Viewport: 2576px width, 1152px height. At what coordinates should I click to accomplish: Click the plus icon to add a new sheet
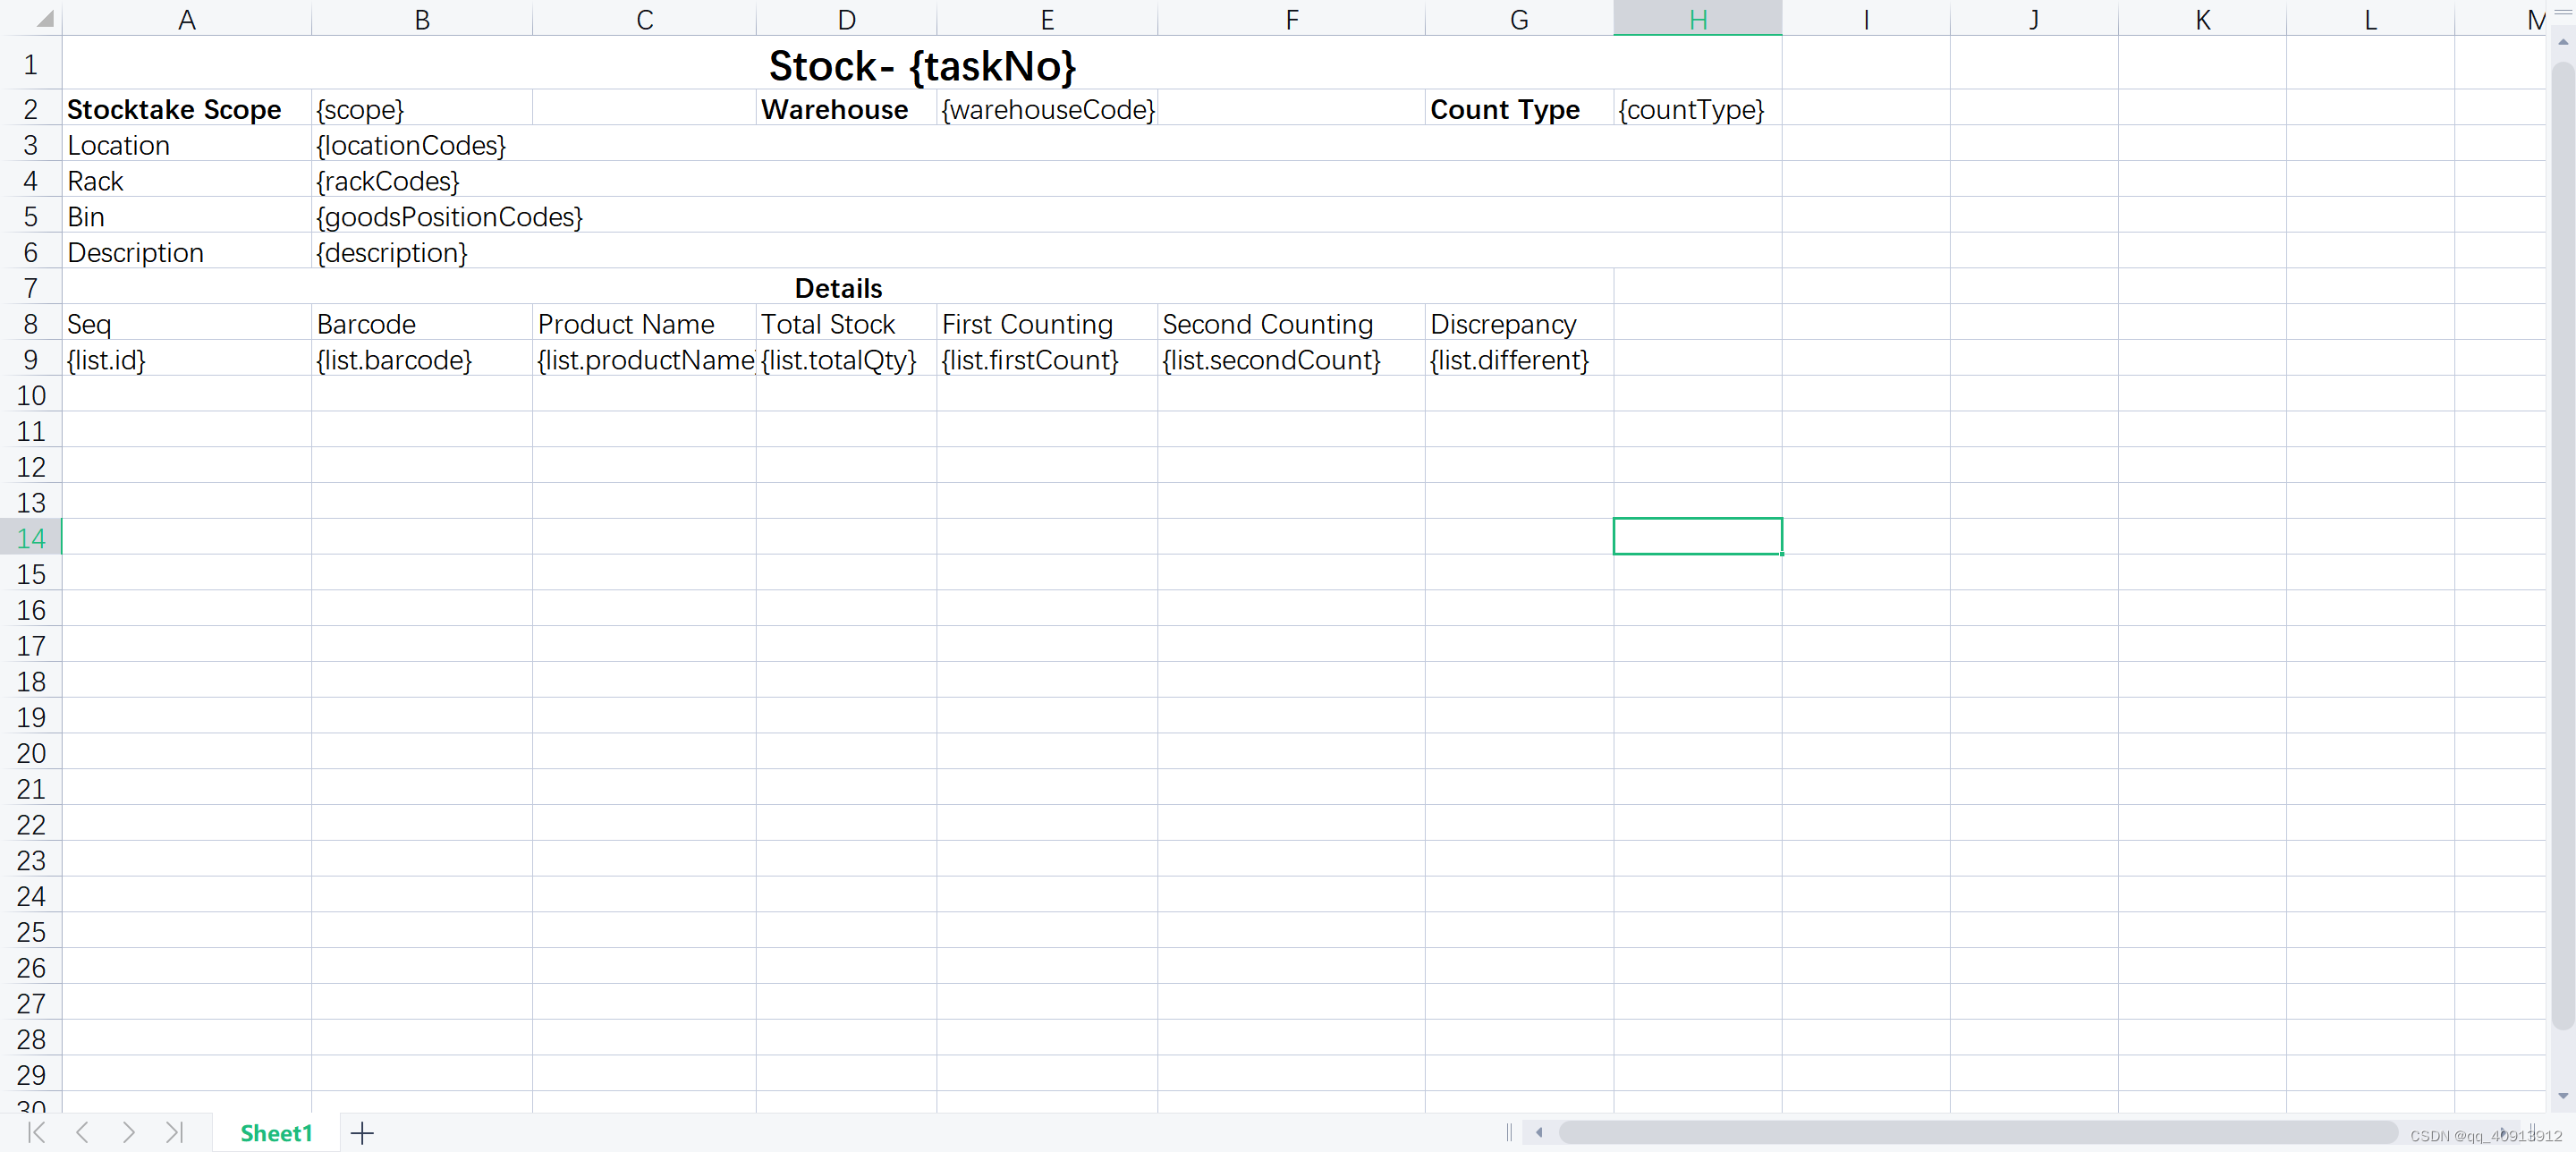pyautogui.click(x=362, y=1133)
